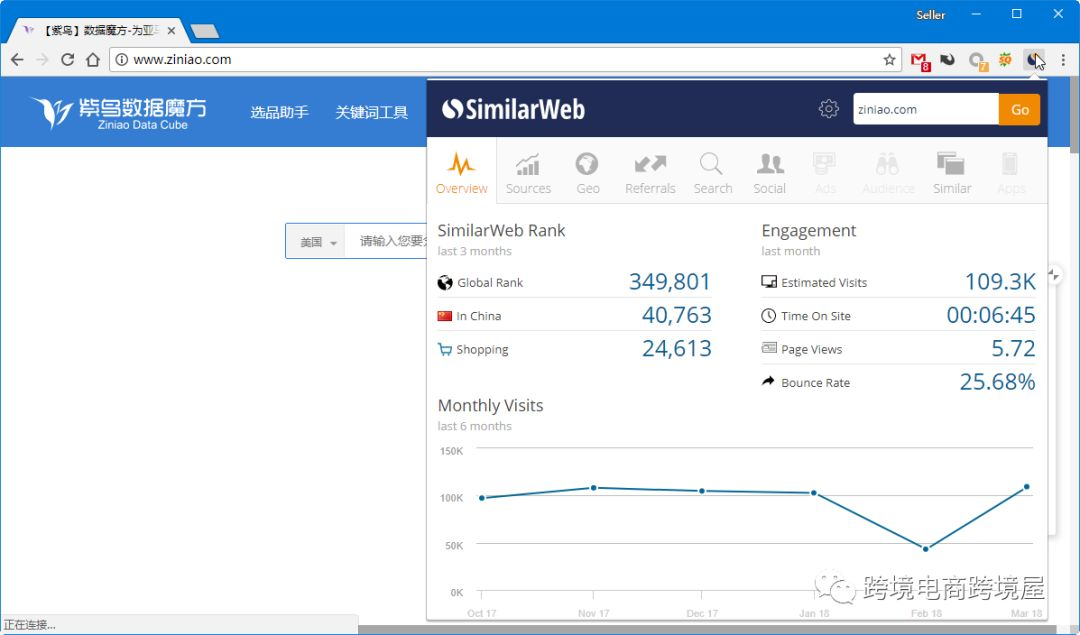Open the Search tab in SimilarWeb
The width and height of the screenshot is (1080, 635).
pyautogui.click(x=712, y=172)
